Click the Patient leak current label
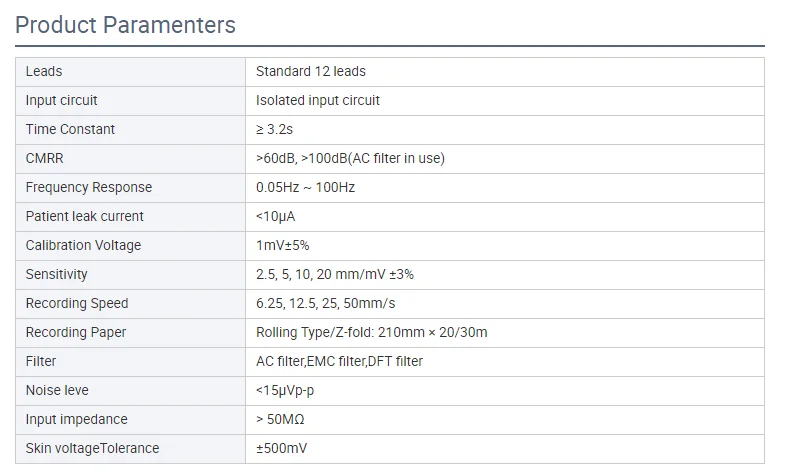 click(x=85, y=216)
